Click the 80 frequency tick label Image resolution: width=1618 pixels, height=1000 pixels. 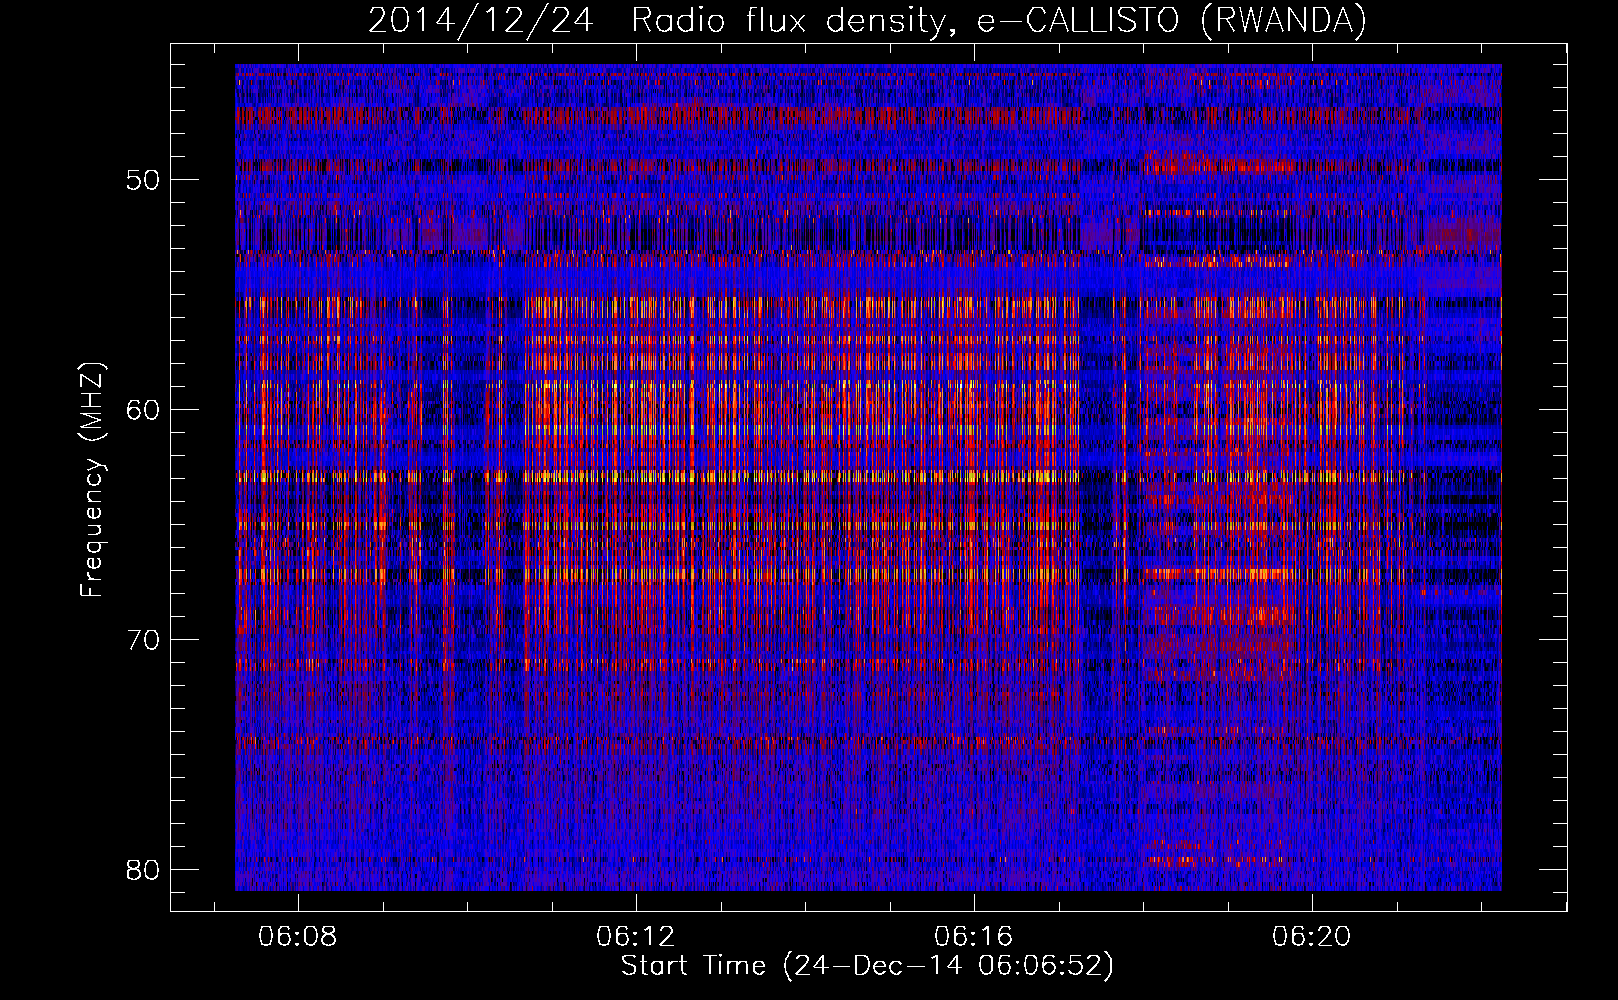point(143,870)
